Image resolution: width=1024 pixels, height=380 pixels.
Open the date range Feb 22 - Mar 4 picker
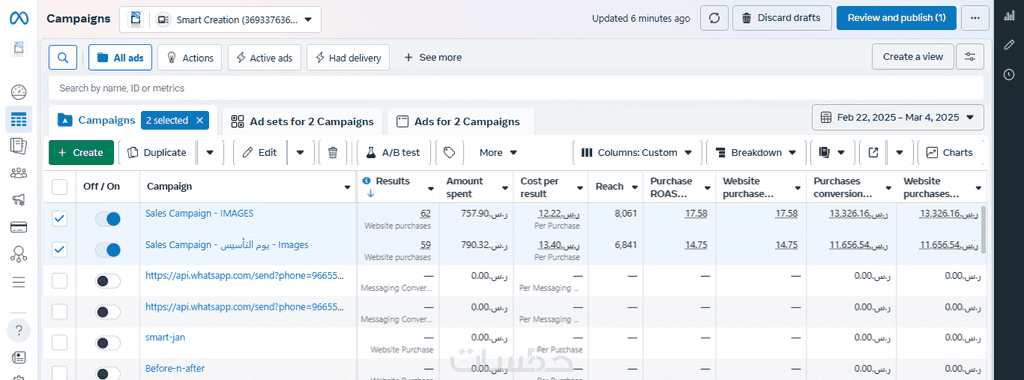point(898,118)
